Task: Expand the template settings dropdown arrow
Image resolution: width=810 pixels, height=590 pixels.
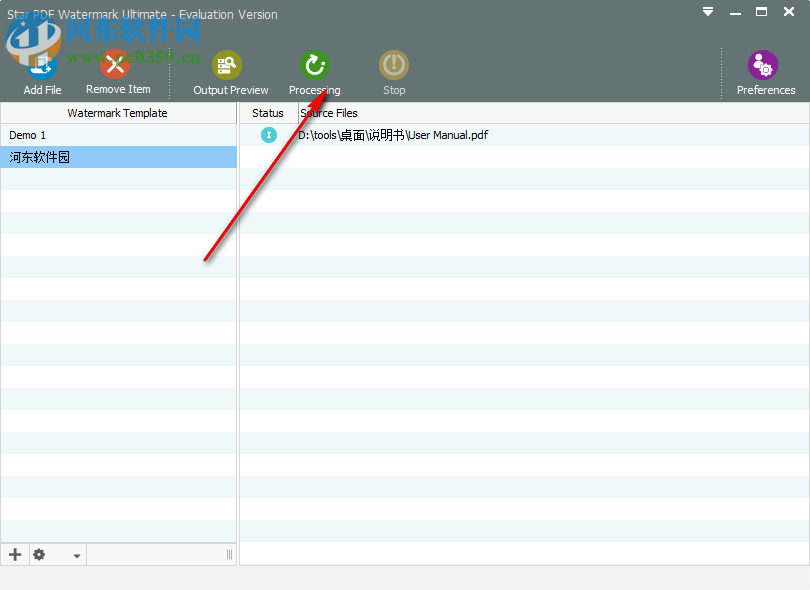Action: (x=76, y=556)
